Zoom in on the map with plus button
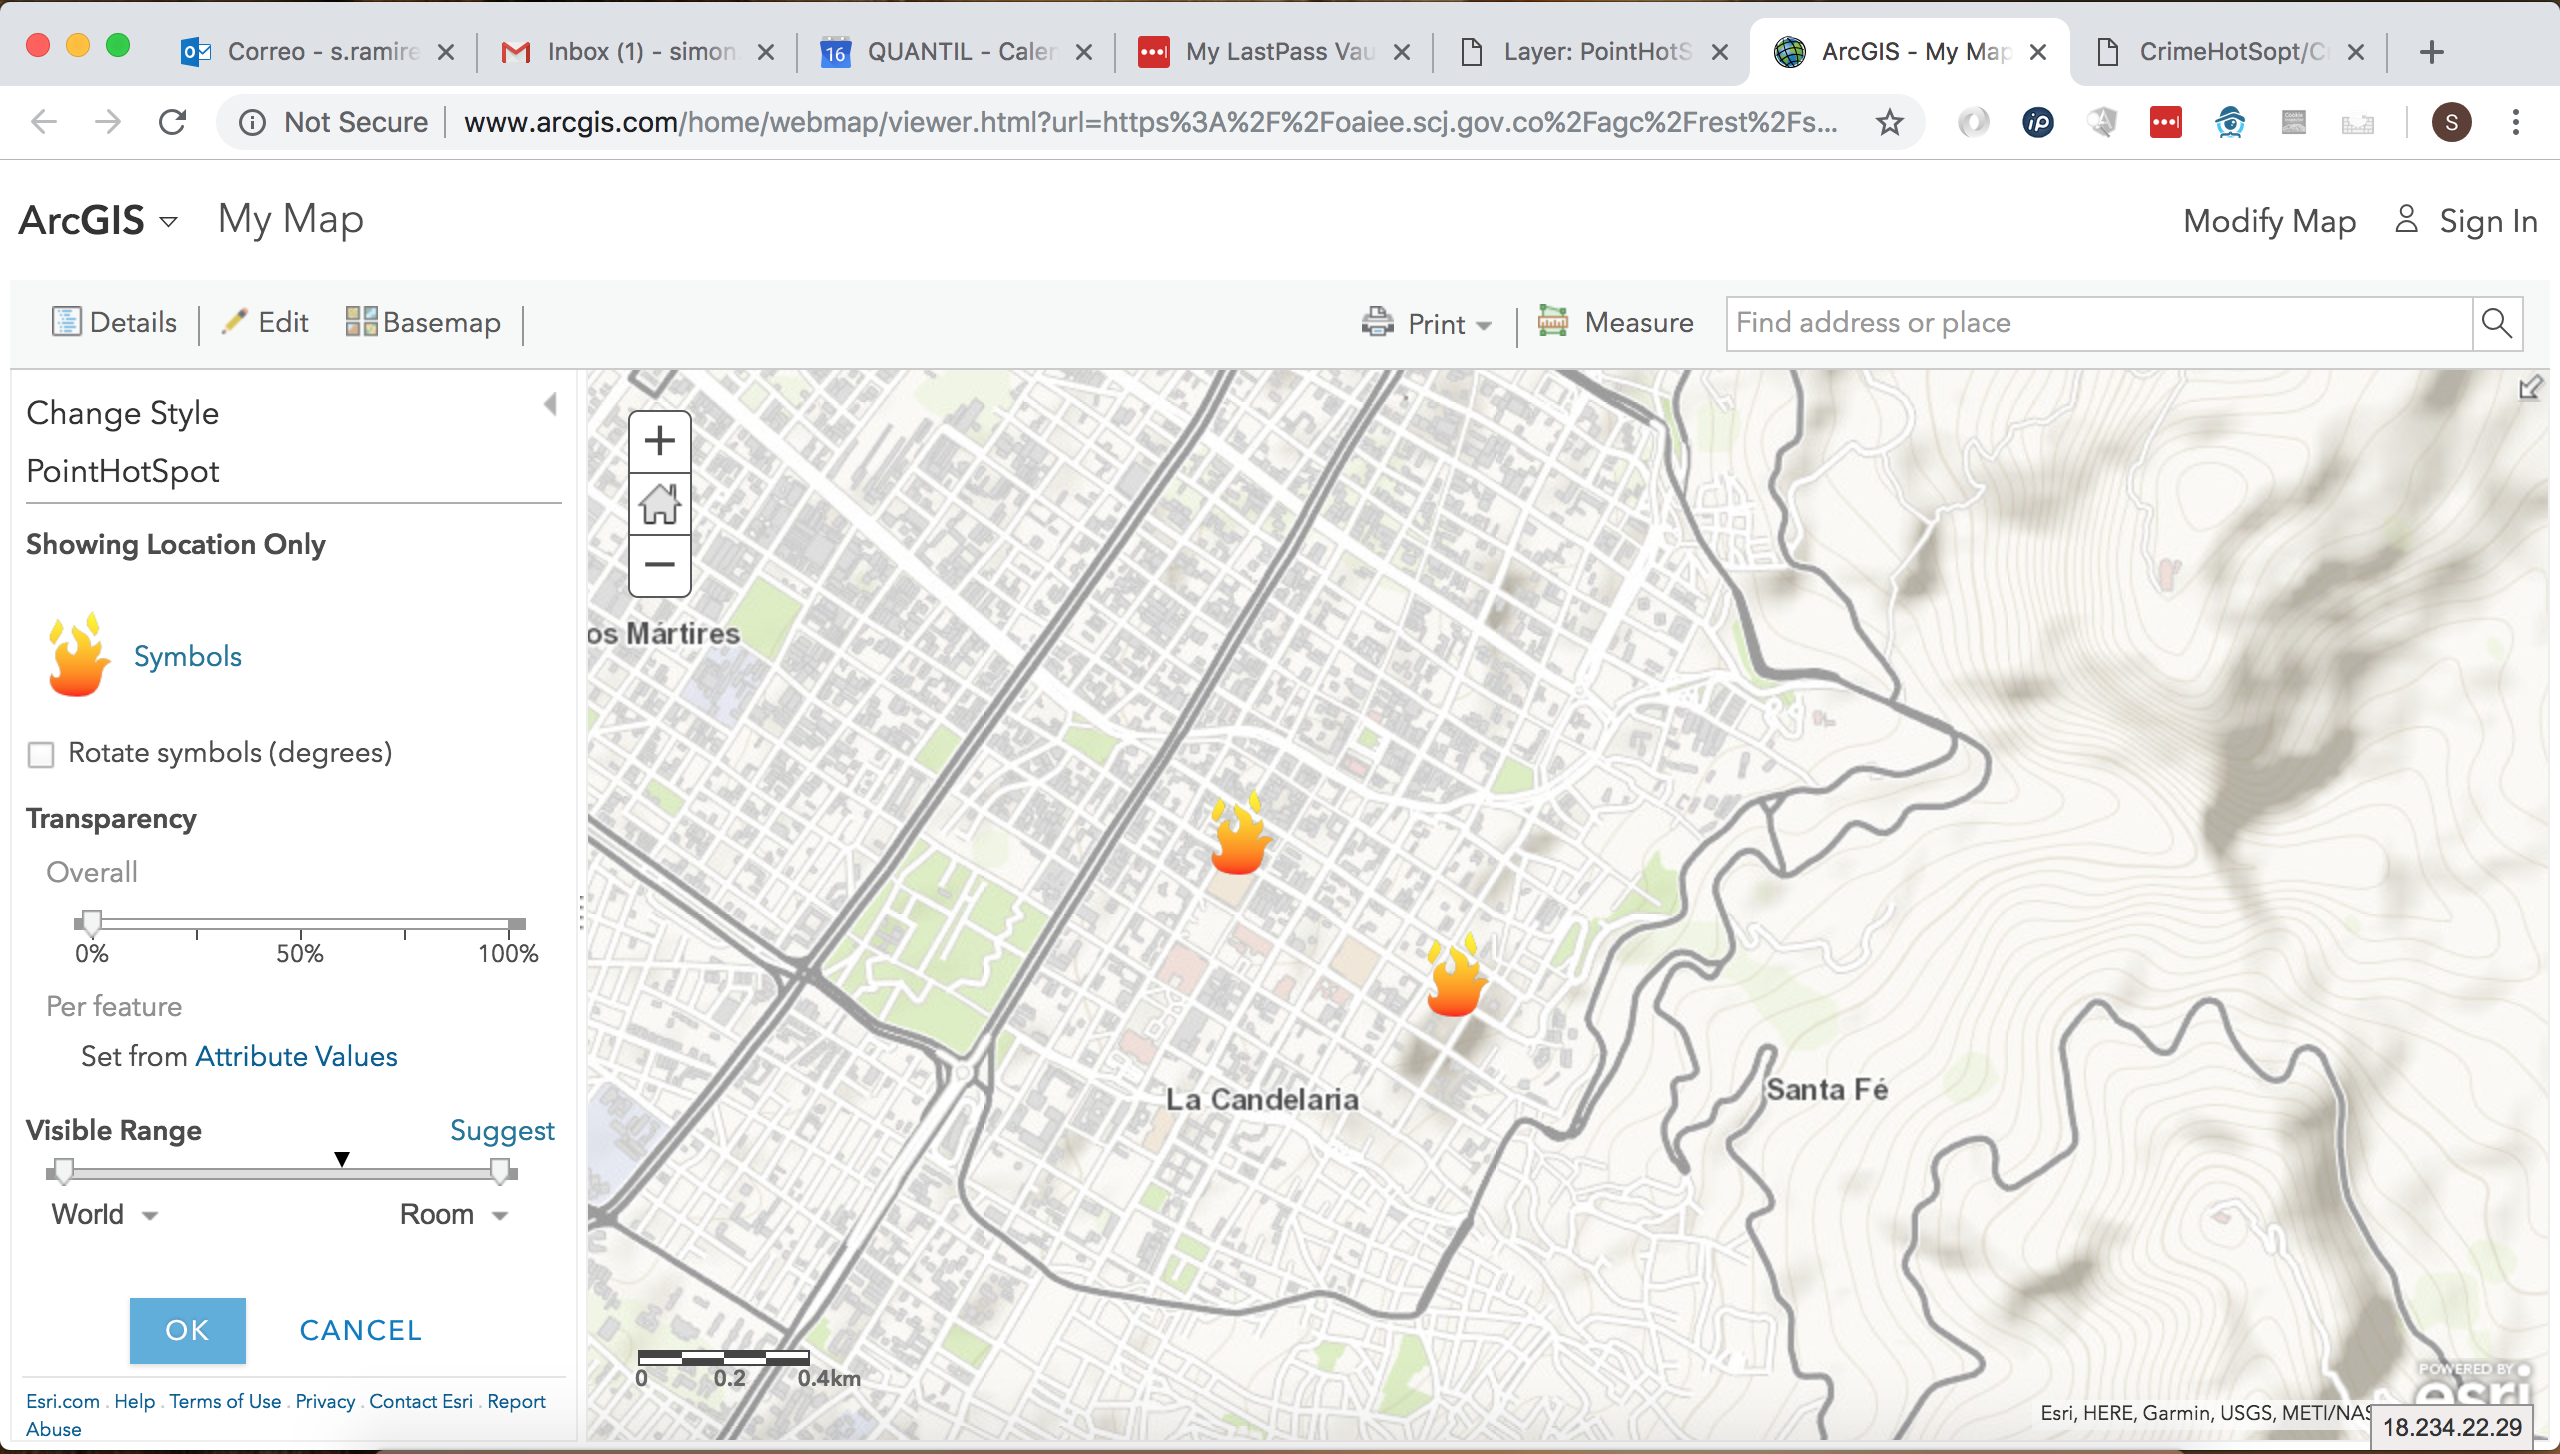 (659, 441)
